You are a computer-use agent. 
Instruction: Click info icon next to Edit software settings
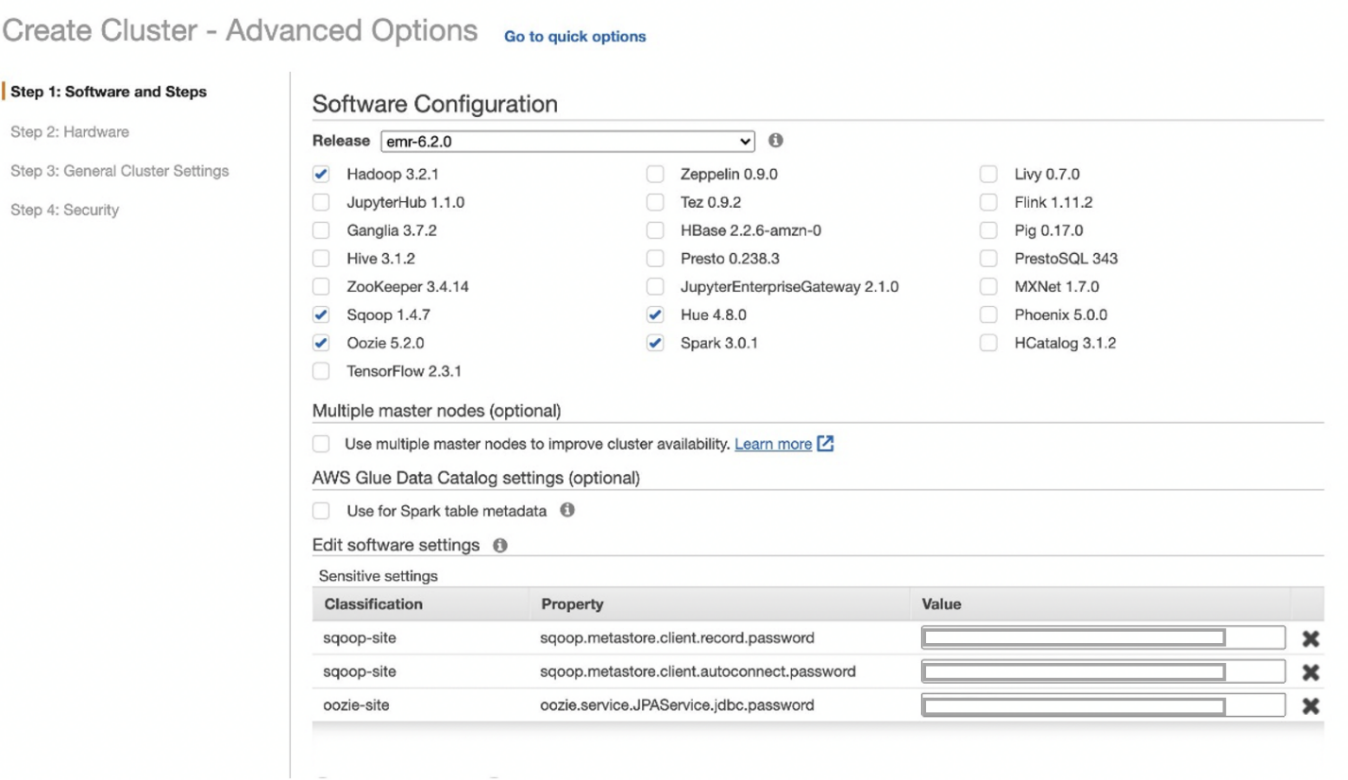pos(499,546)
